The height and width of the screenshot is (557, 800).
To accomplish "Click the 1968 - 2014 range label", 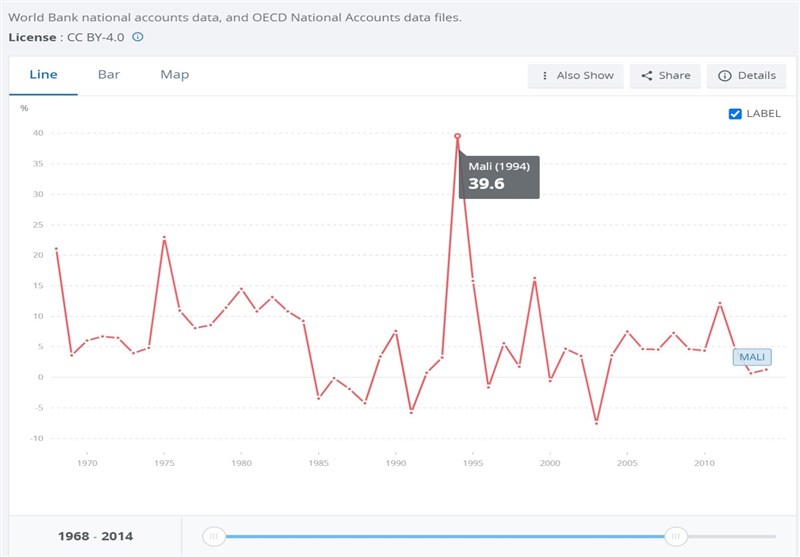I will [93, 537].
